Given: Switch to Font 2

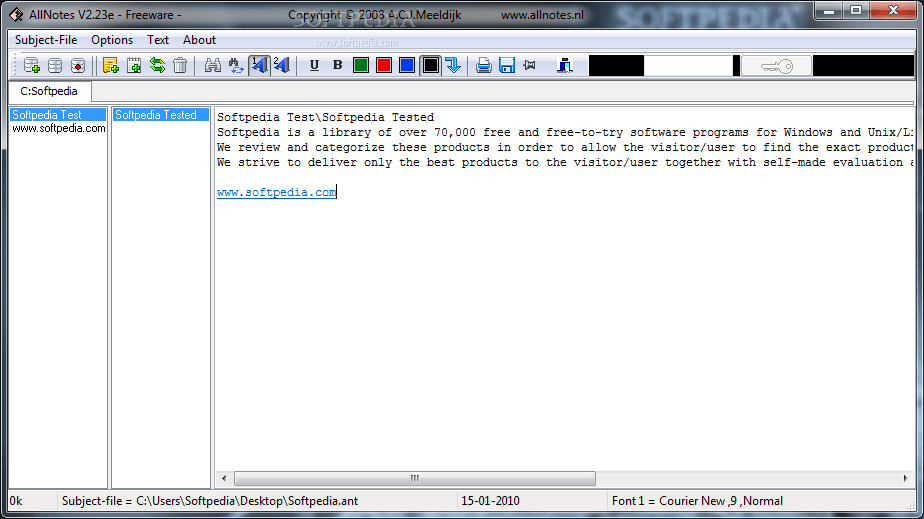Looking at the screenshot, I should point(282,65).
